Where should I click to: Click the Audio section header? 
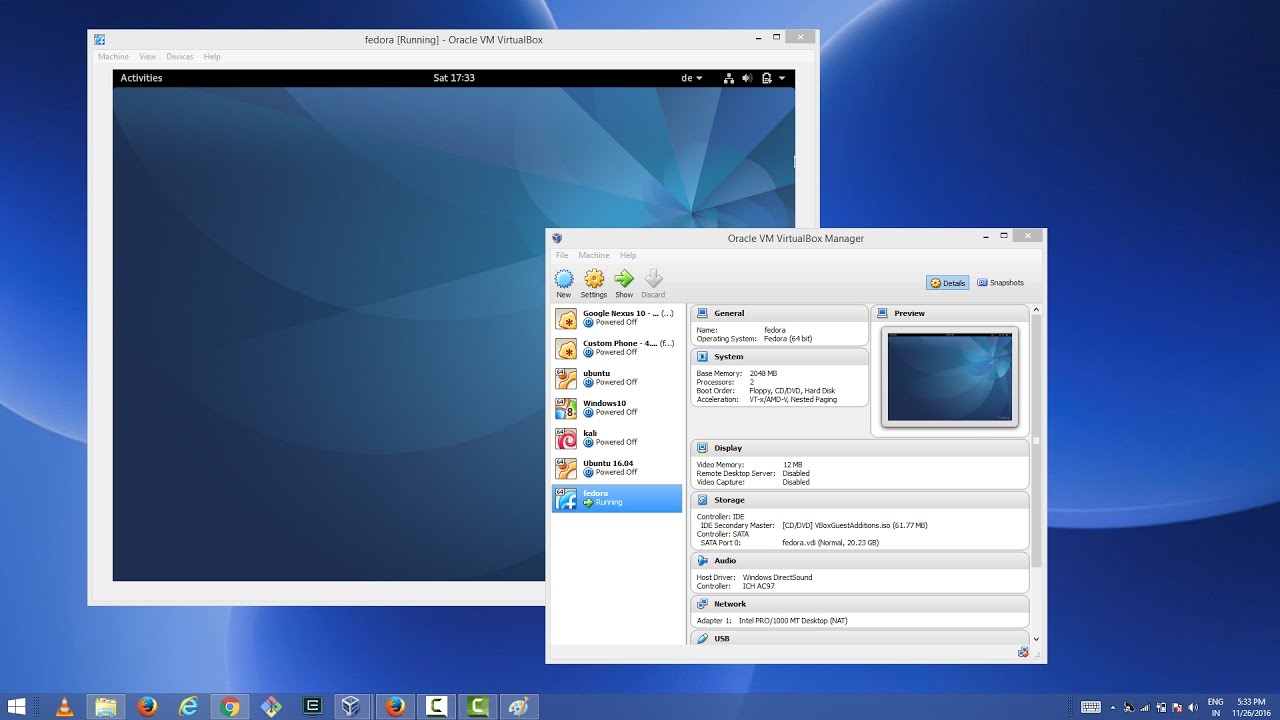coord(859,561)
